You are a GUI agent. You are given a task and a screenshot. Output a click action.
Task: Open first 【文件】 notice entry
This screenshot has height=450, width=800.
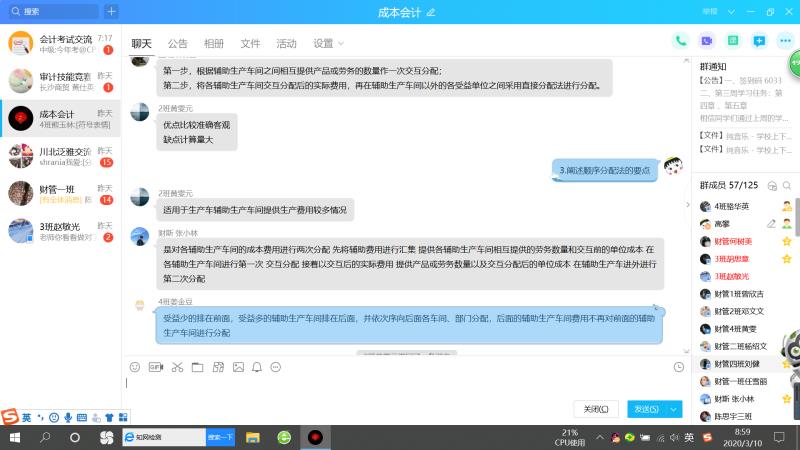pyautogui.click(x=745, y=136)
